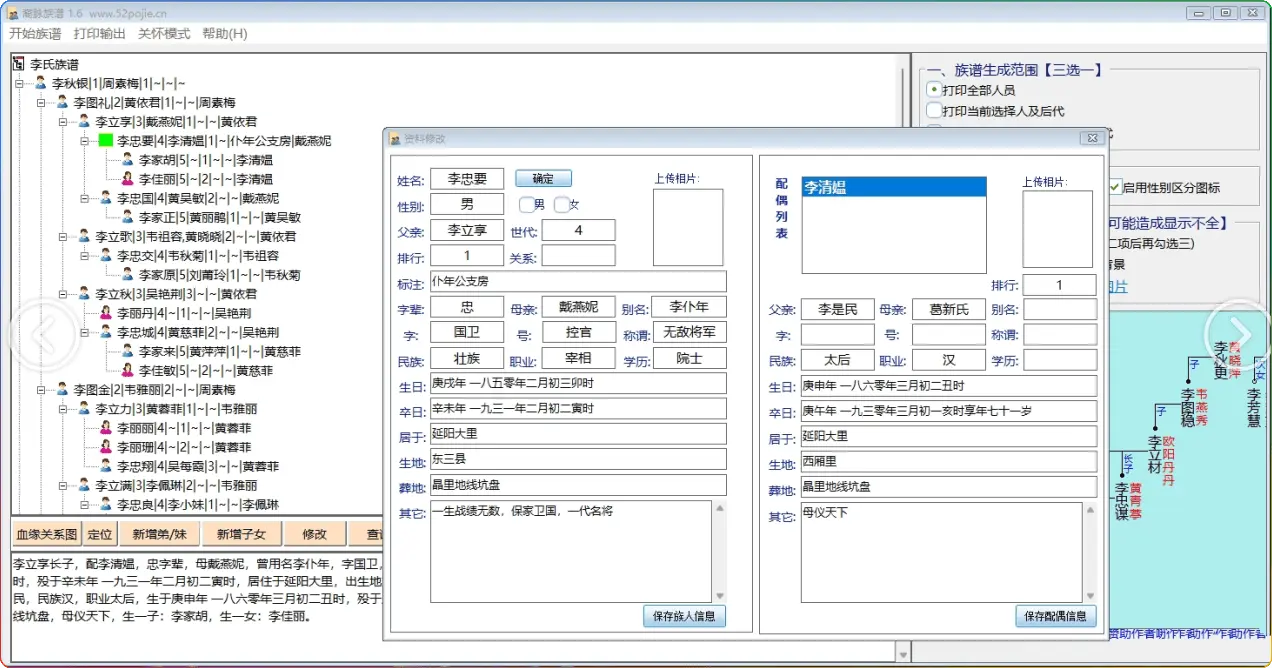The image size is (1272, 668).
Task: Click the right arrow navigation circle
Action: coord(1238,333)
